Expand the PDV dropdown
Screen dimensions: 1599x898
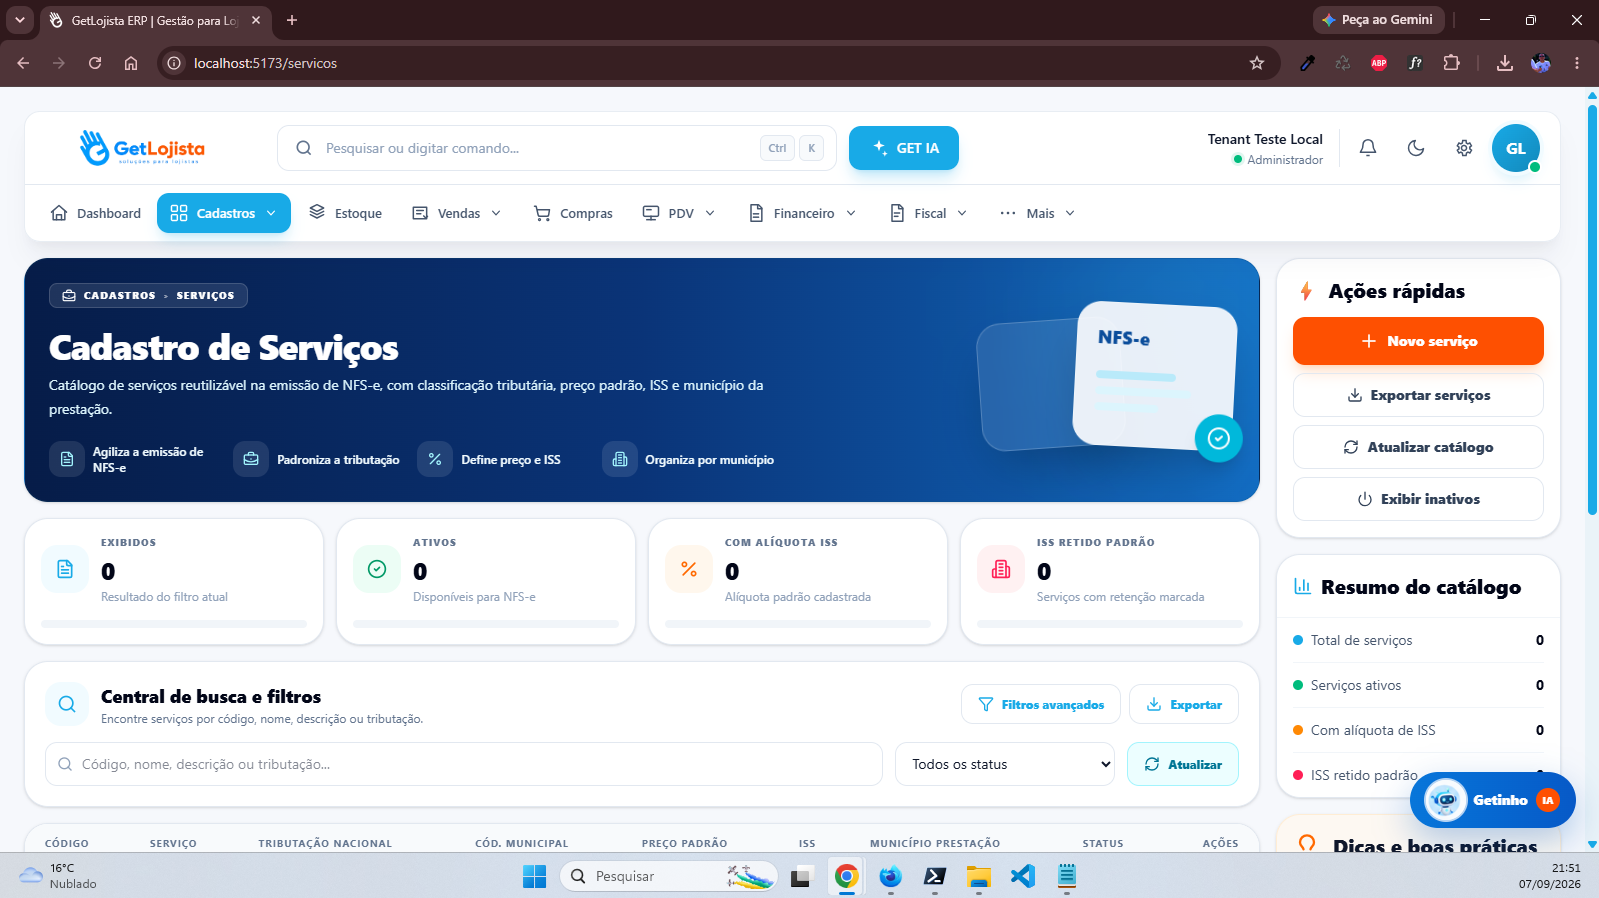pyautogui.click(x=679, y=213)
